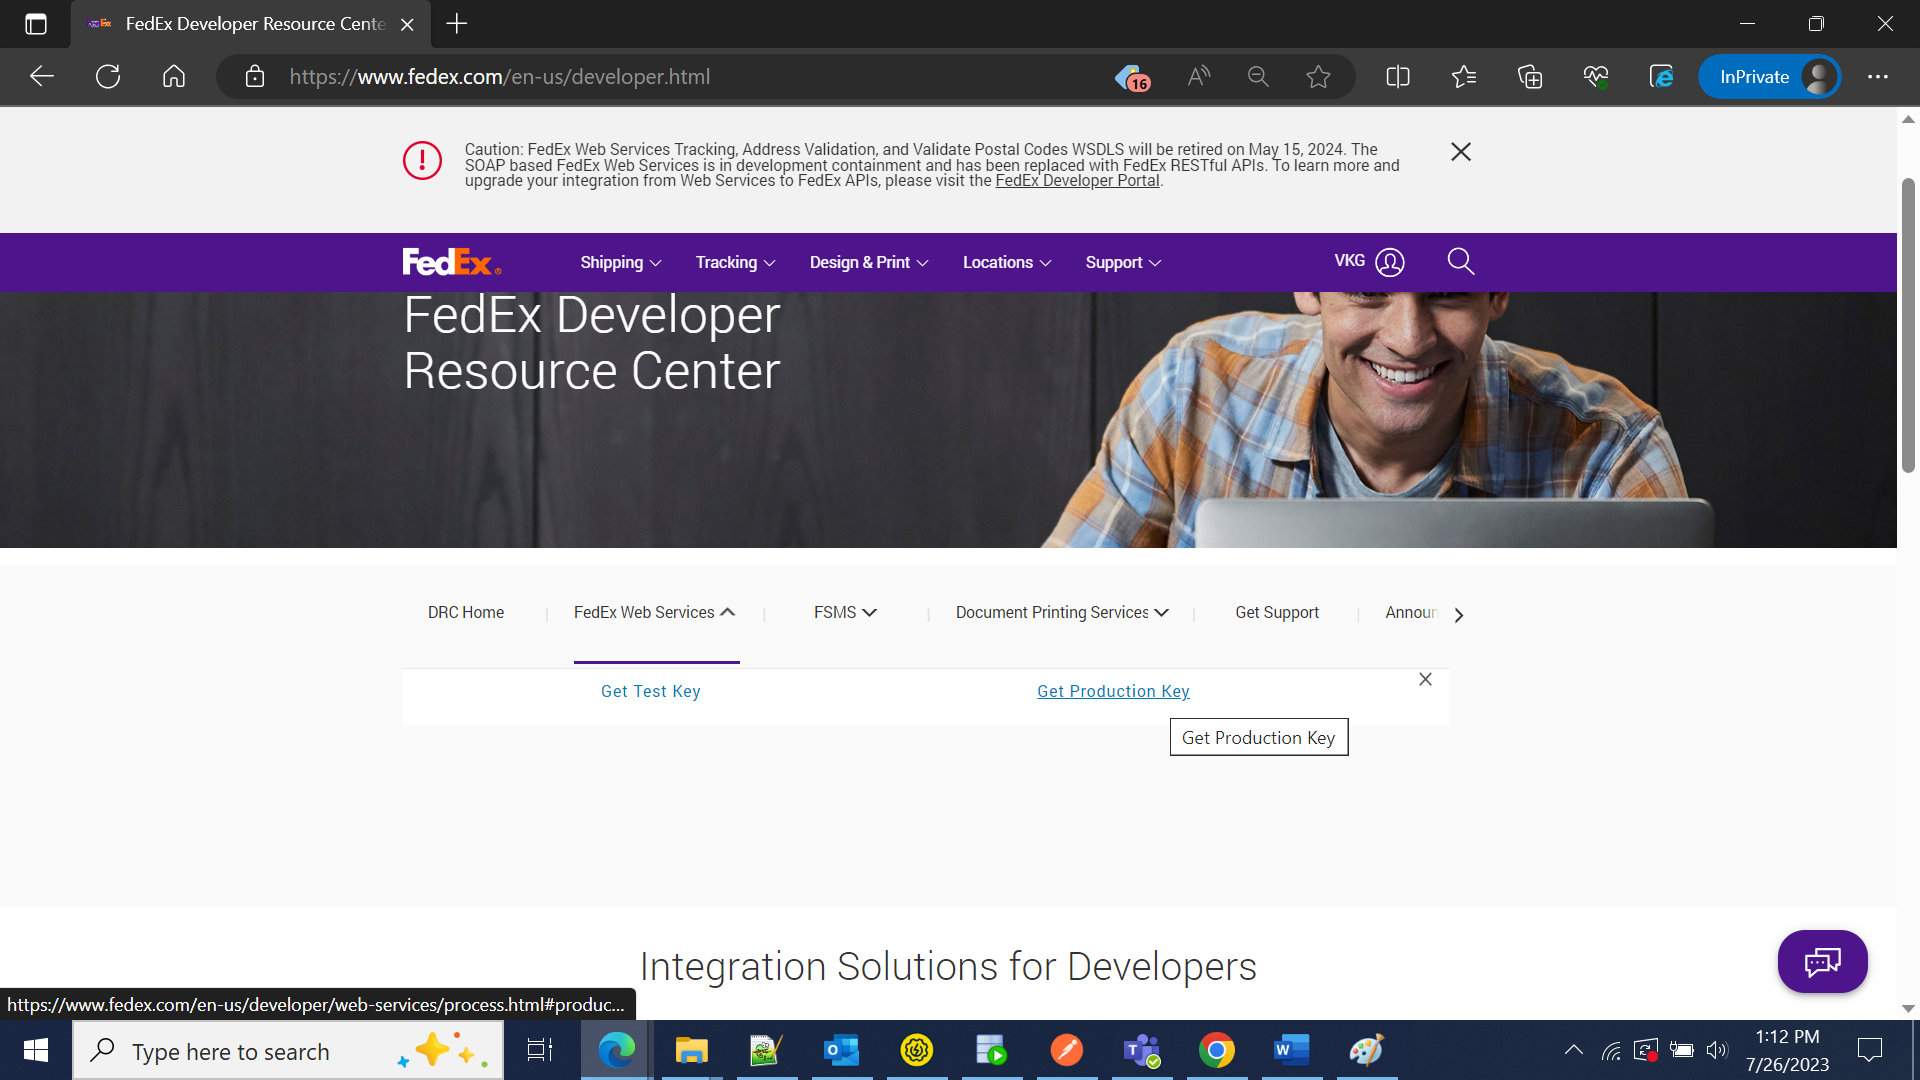
Task: Click the browser address bar URL
Action: click(x=500, y=77)
